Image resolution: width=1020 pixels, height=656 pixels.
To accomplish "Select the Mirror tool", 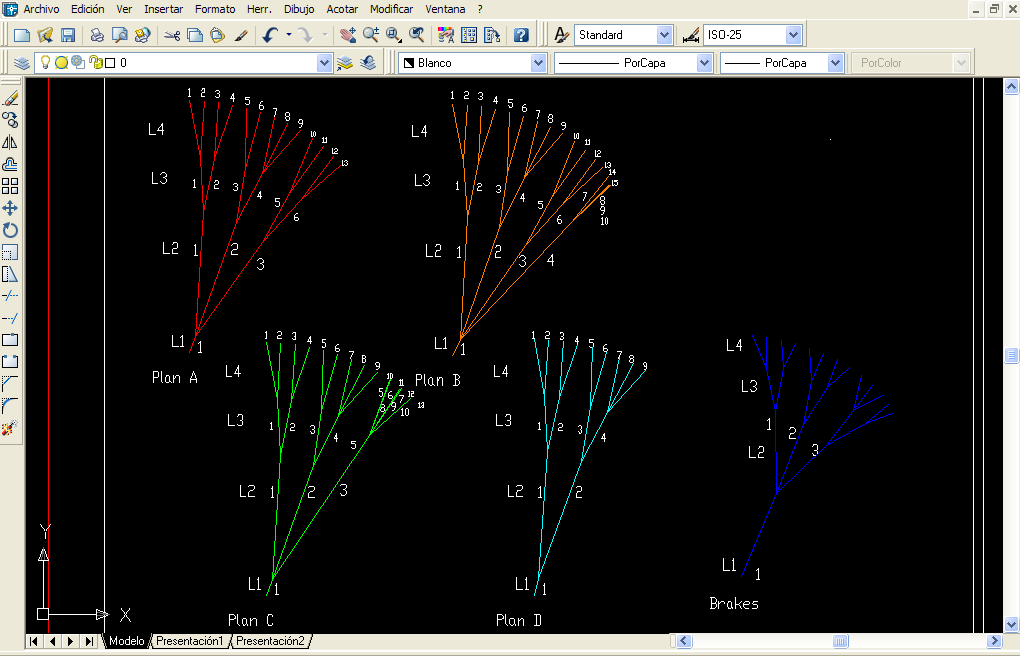I will coord(10,142).
